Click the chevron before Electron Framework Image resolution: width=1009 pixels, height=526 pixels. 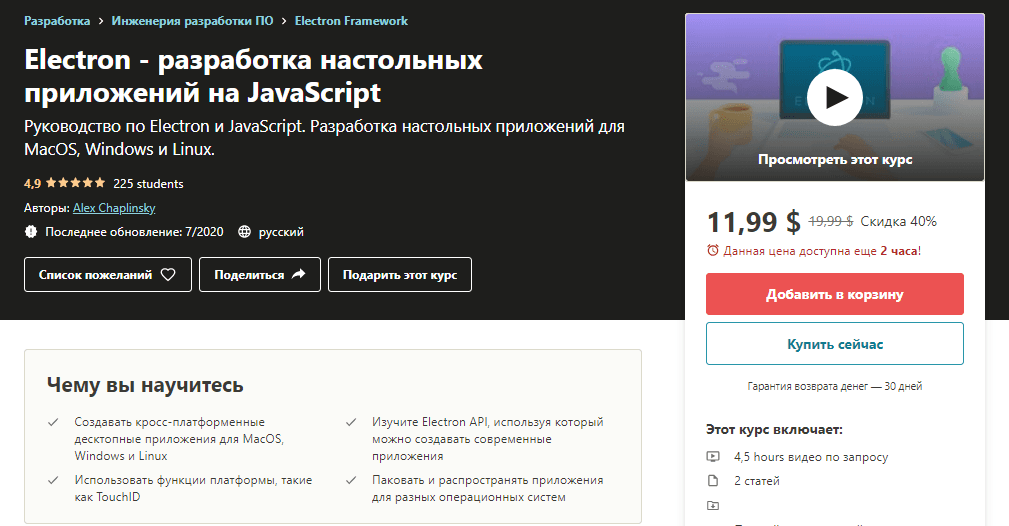coord(284,21)
